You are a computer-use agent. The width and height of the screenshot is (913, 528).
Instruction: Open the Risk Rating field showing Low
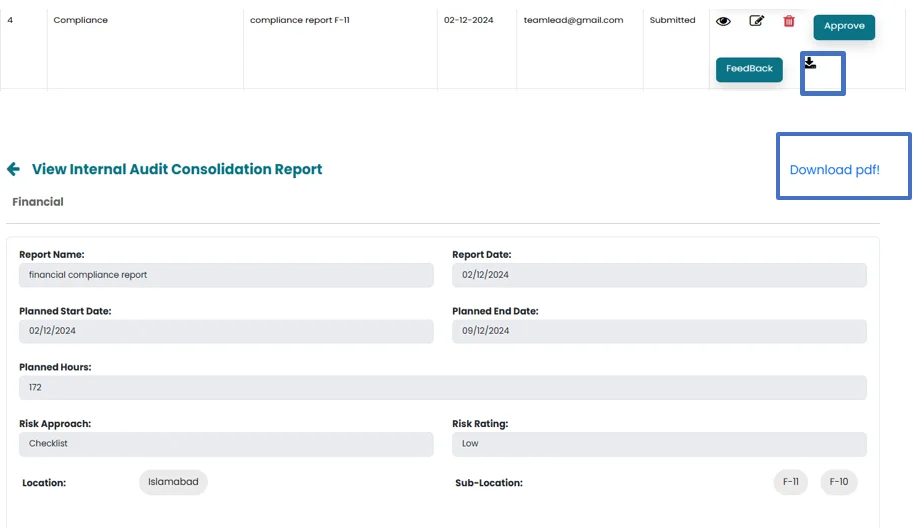click(659, 444)
